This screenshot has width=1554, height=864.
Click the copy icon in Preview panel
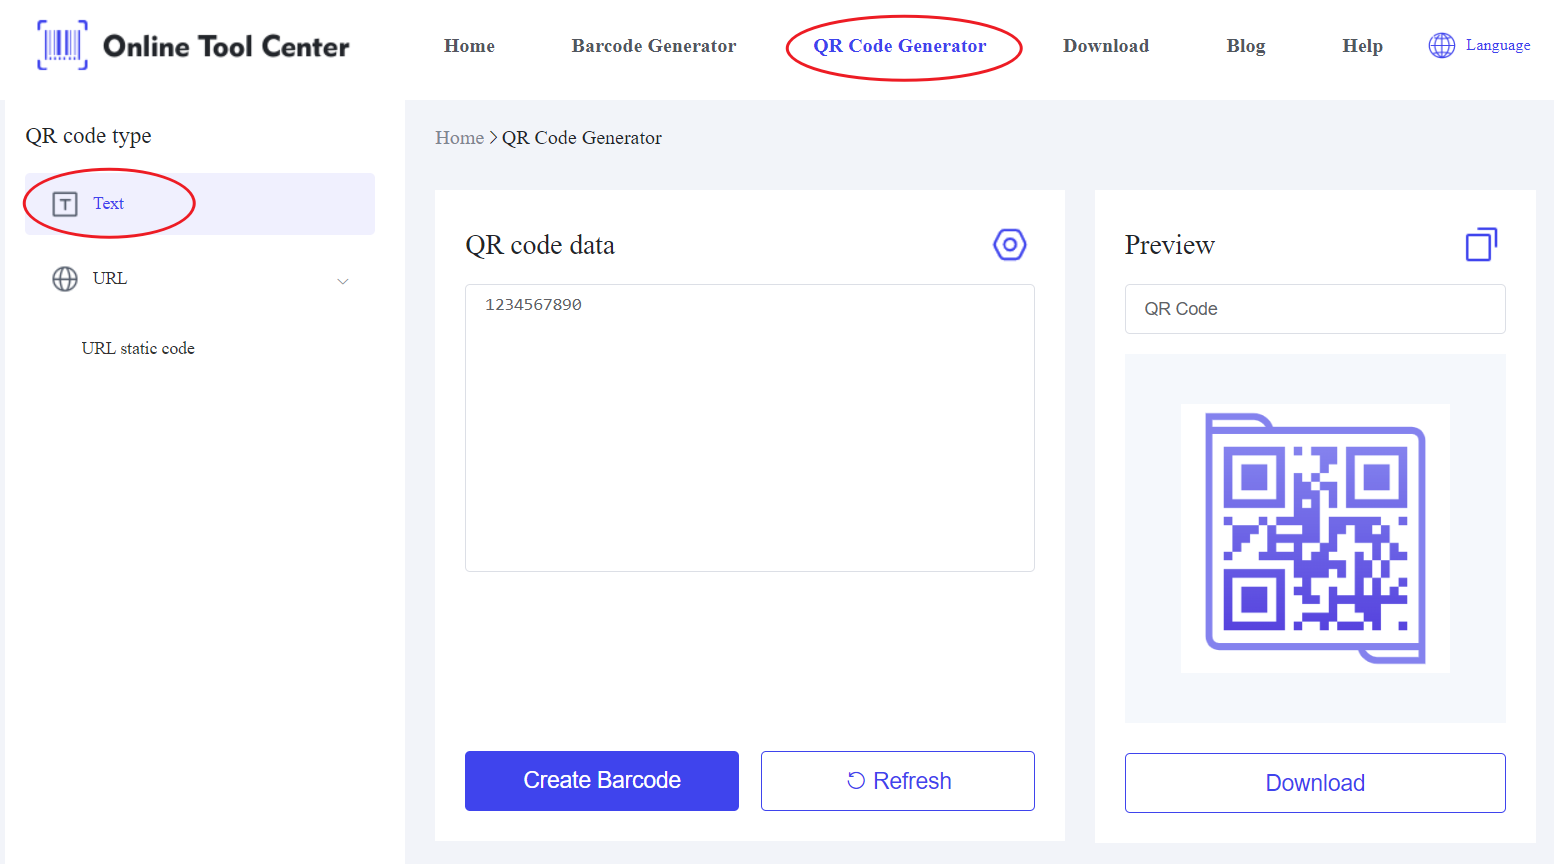tap(1481, 244)
